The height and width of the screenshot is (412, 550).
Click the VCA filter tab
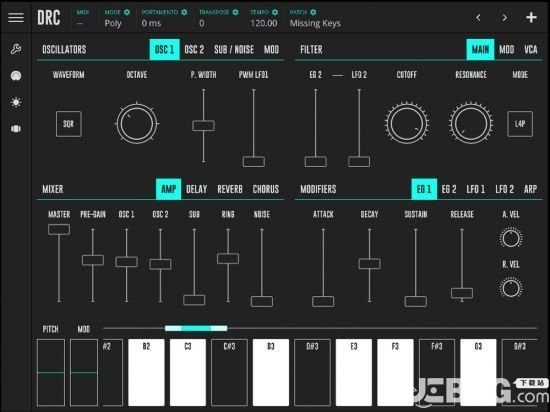[530, 49]
